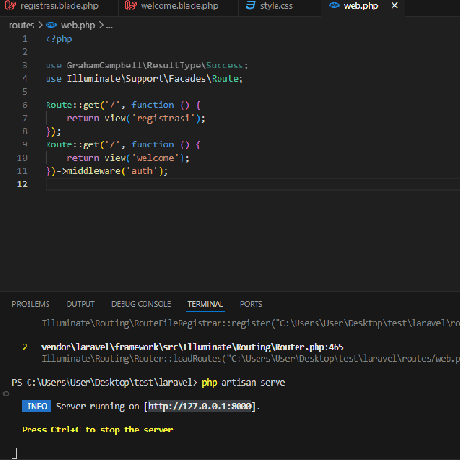Open the style.css tab
This screenshot has width=460, height=460.
pos(276,6)
